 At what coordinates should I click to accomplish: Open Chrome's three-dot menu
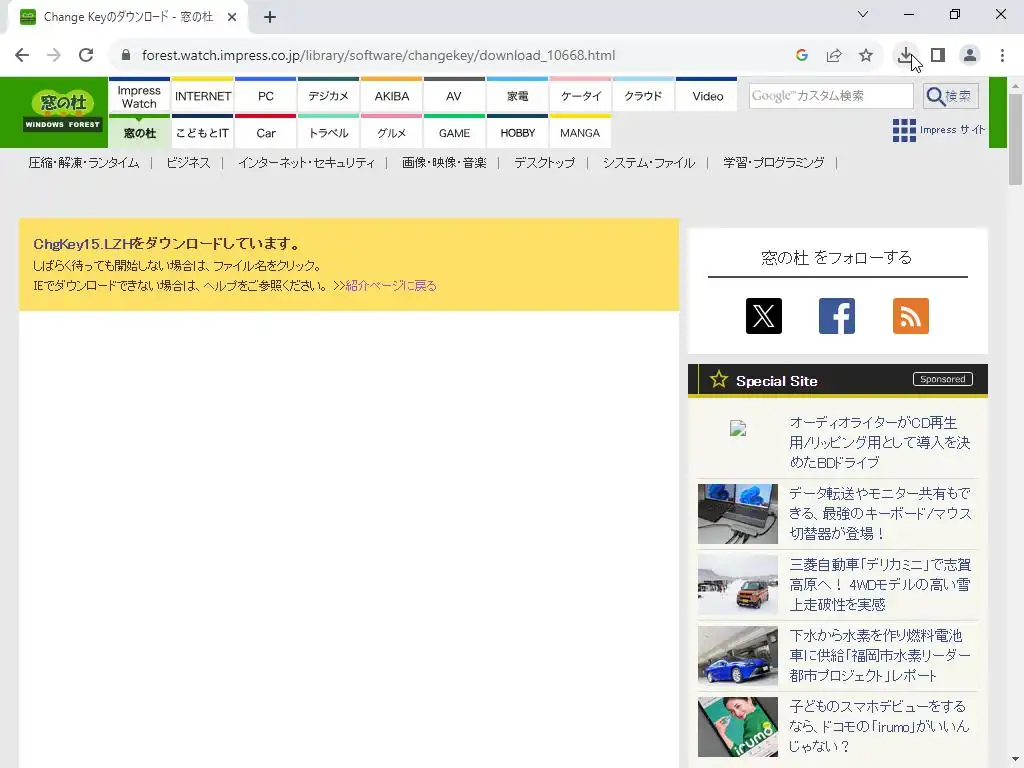(x=1002, y=56)
